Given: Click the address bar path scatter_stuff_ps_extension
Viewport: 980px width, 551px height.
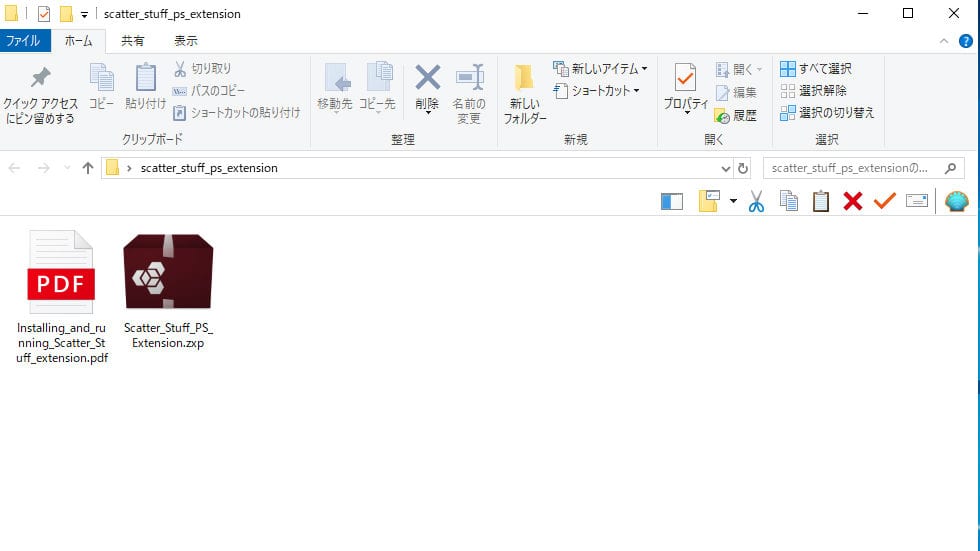Looking at the screenshot, I should click(209, 168).
